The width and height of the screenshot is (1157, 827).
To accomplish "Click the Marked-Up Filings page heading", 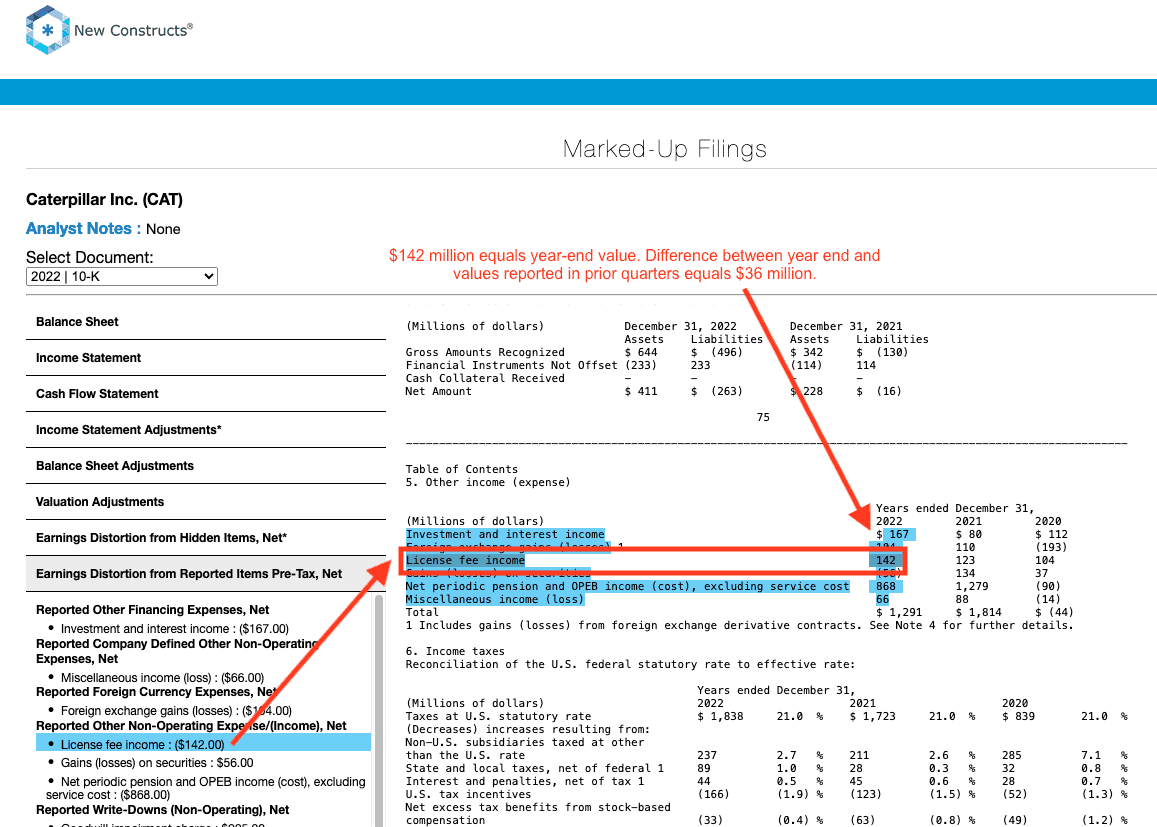I will tap(664, 149).
